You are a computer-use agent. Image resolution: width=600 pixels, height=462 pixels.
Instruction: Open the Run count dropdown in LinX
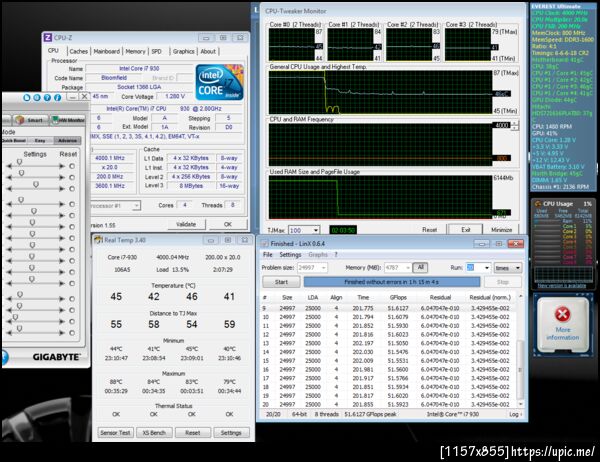486,268
